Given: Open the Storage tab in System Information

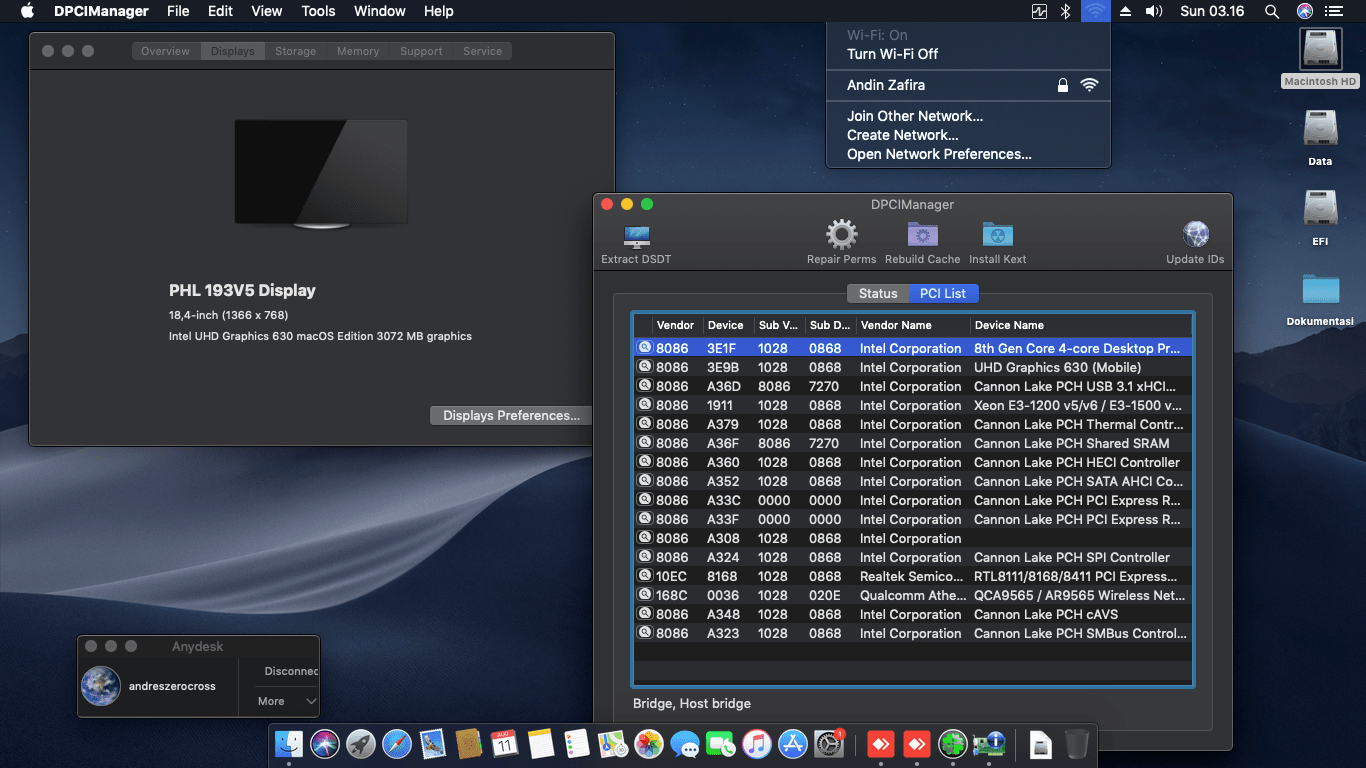Looking at the screenshot, I should point(295,51).
